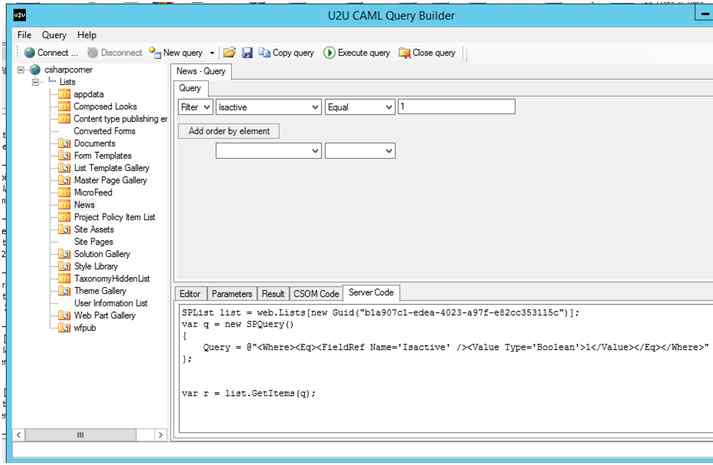This screenshot has height=465, width=713.
Task: Open the File menu
Action: tap(24, 35)
